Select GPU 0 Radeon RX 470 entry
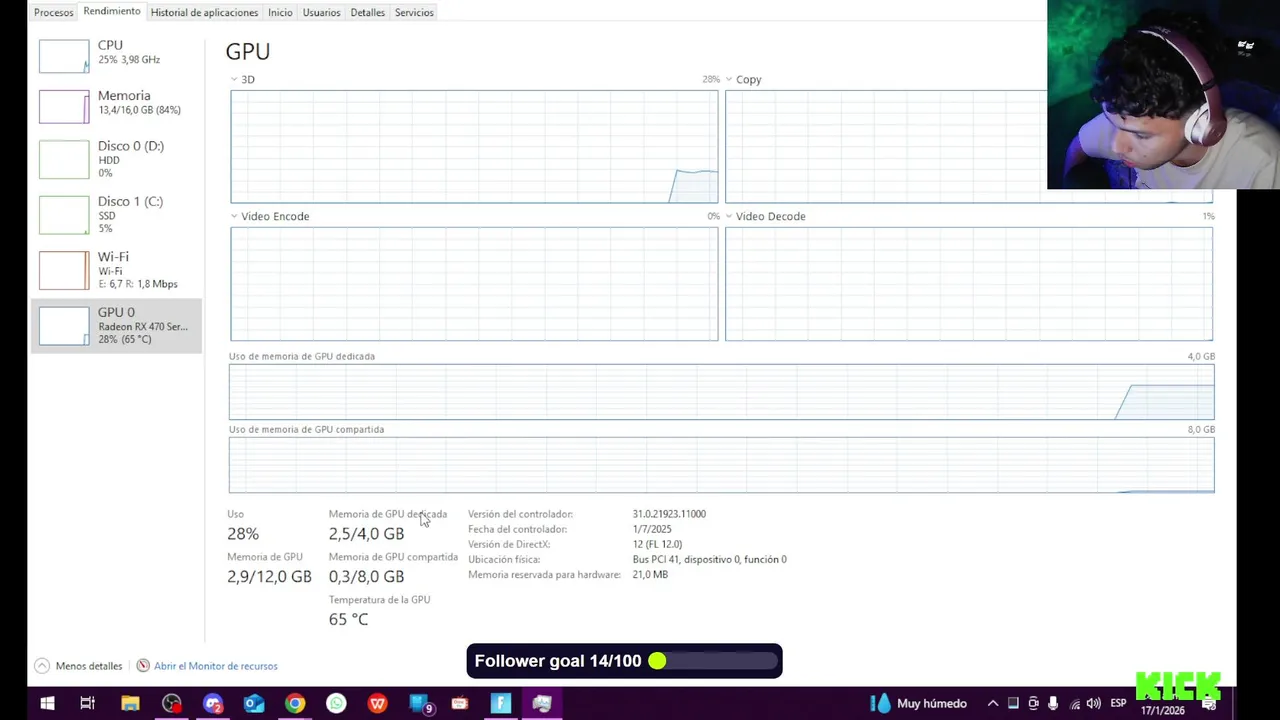Viewport: 1280px width, 720px height. point(116,326)
